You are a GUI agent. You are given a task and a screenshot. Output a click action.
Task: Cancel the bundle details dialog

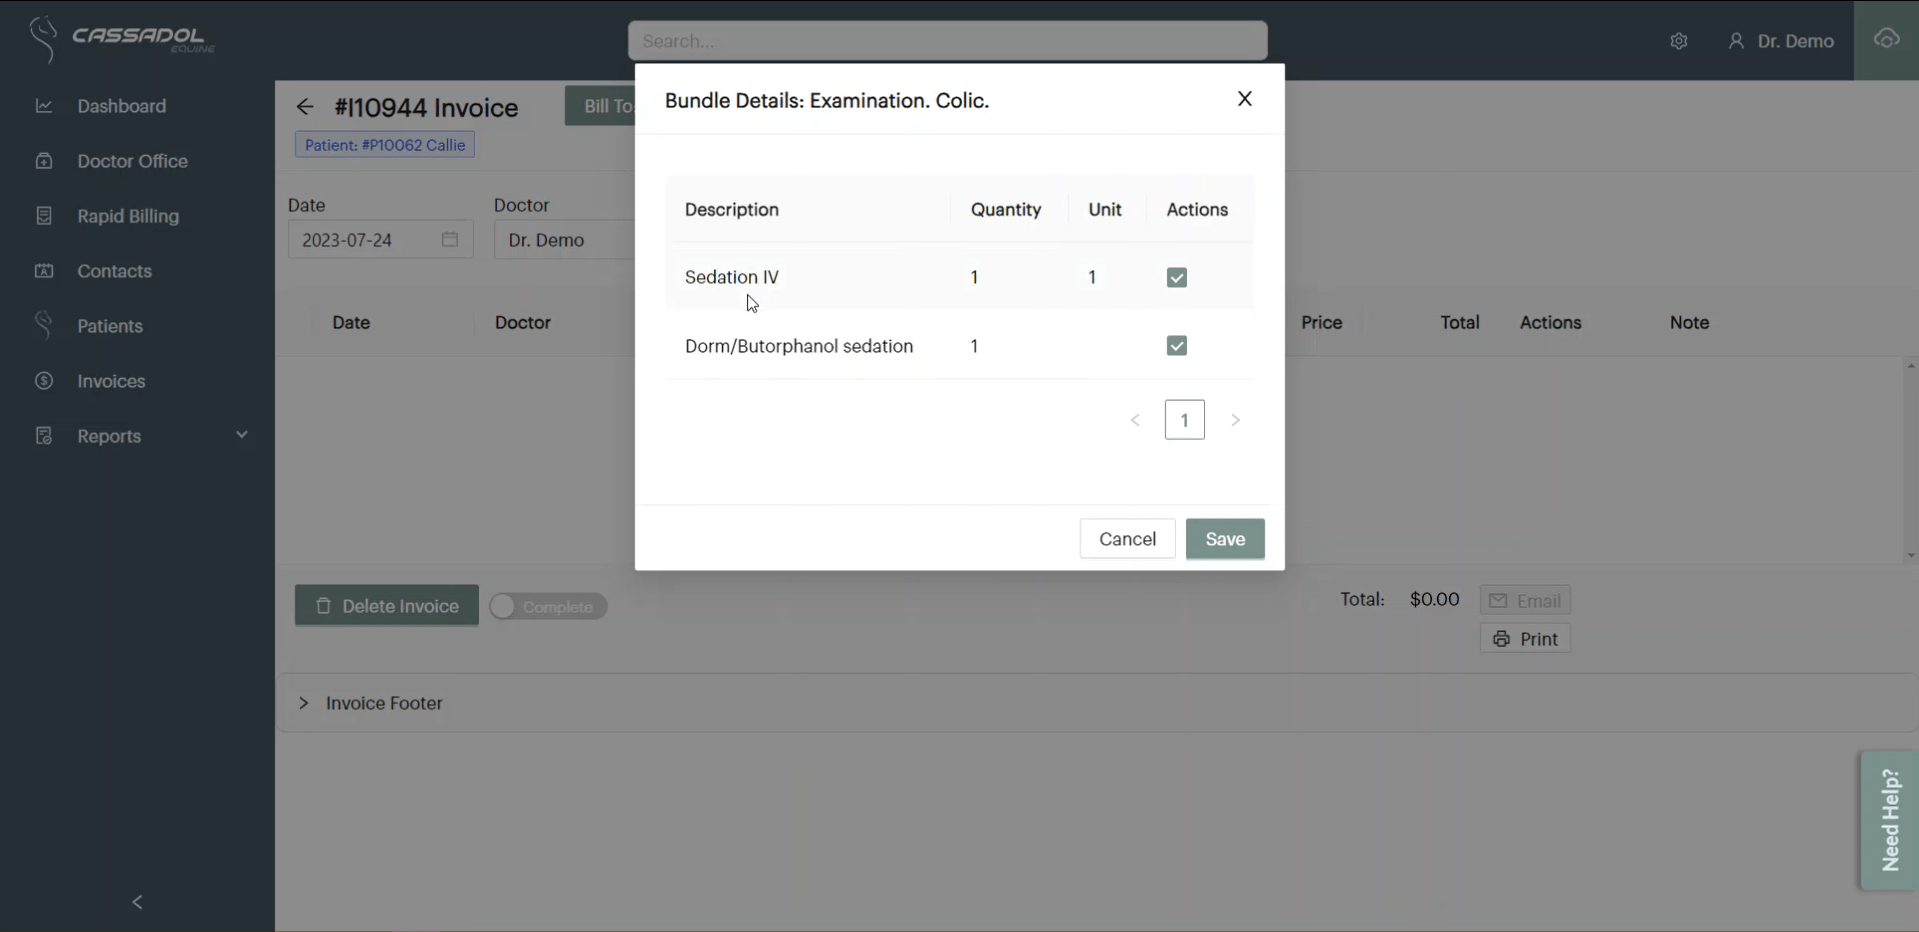(x=1127, y=539)
